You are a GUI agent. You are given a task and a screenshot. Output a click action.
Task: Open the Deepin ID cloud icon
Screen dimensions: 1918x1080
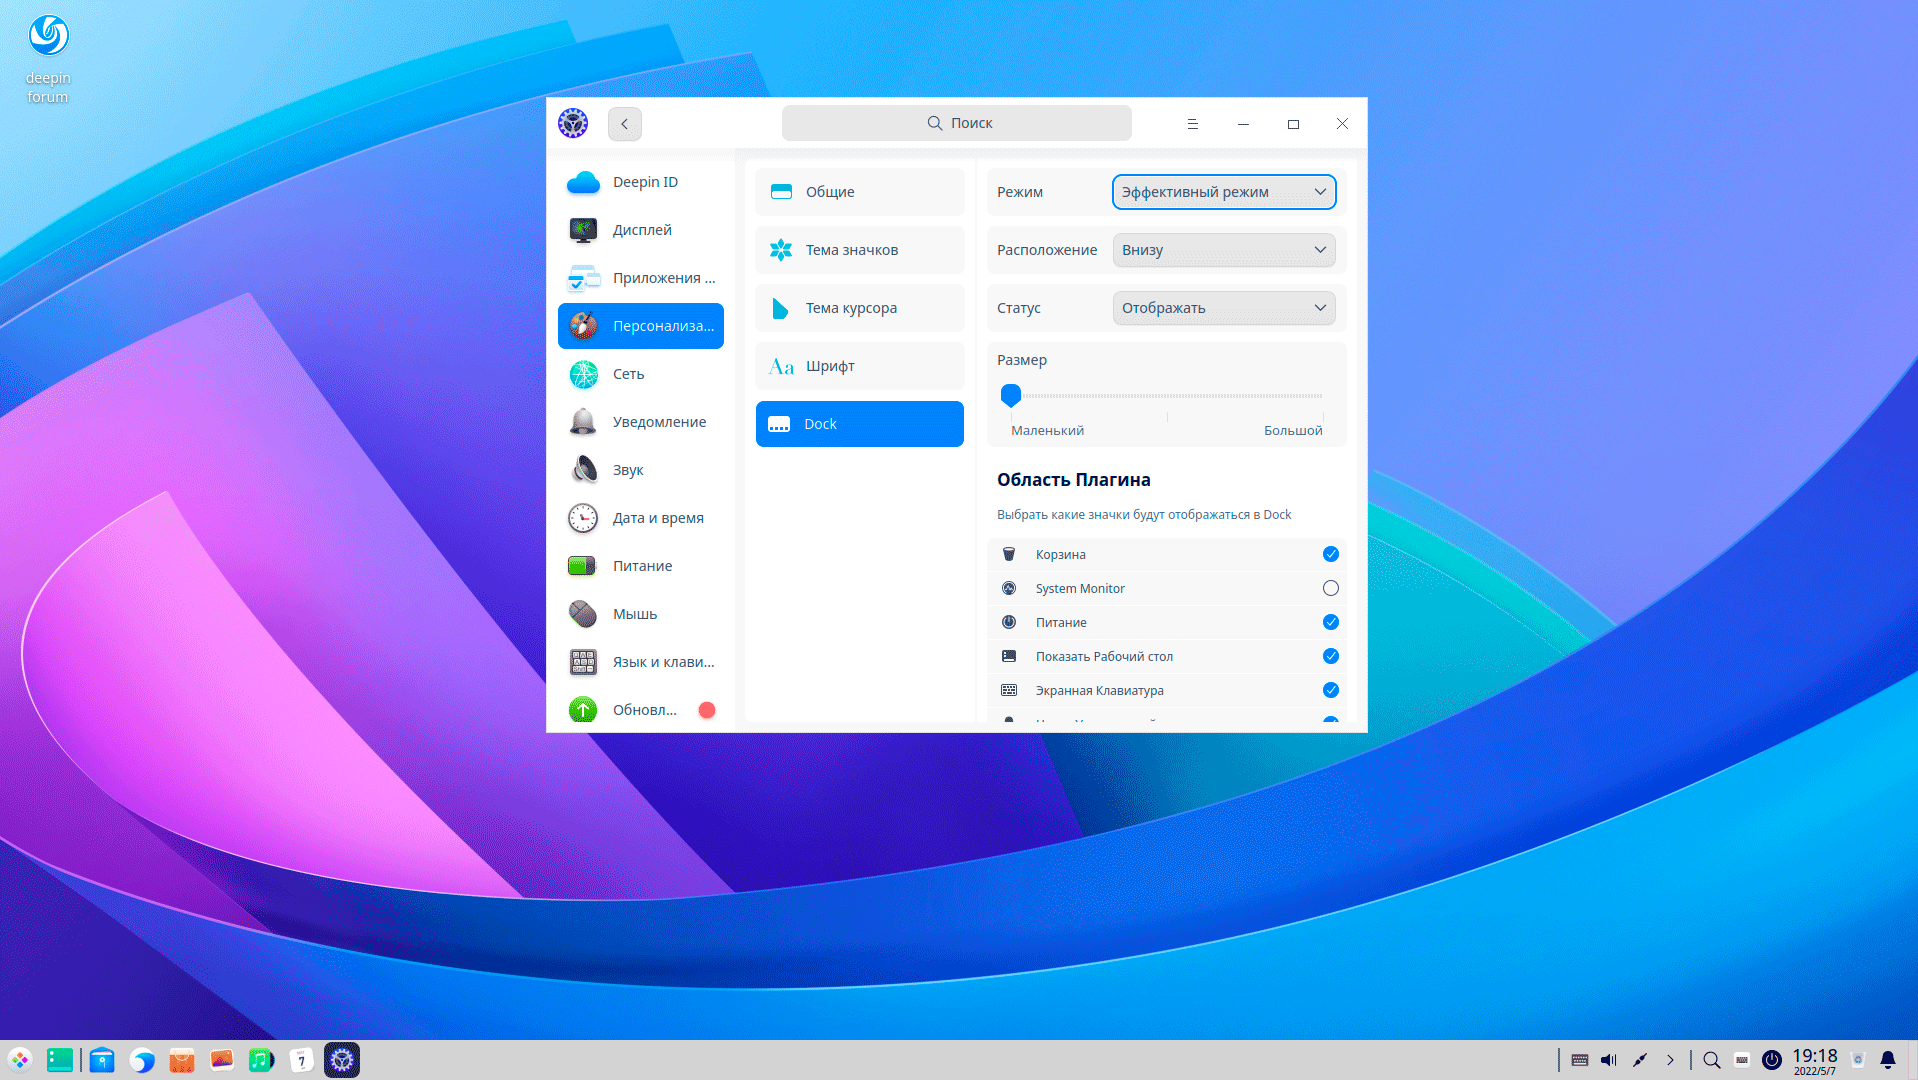(583, 182)
